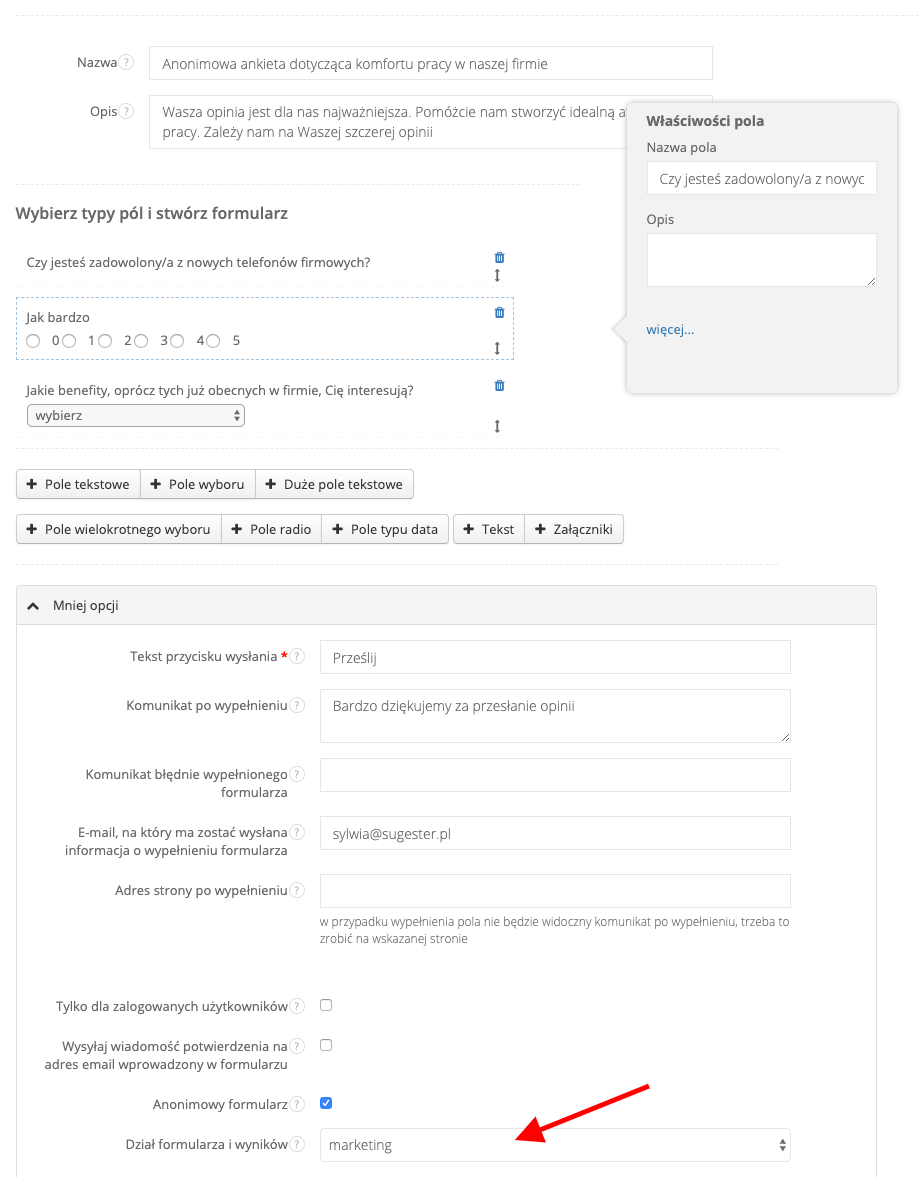Open the 'wybierz' benefits dropdown
The width and height of the screenshot is (922, 1177).
(136, 415)
